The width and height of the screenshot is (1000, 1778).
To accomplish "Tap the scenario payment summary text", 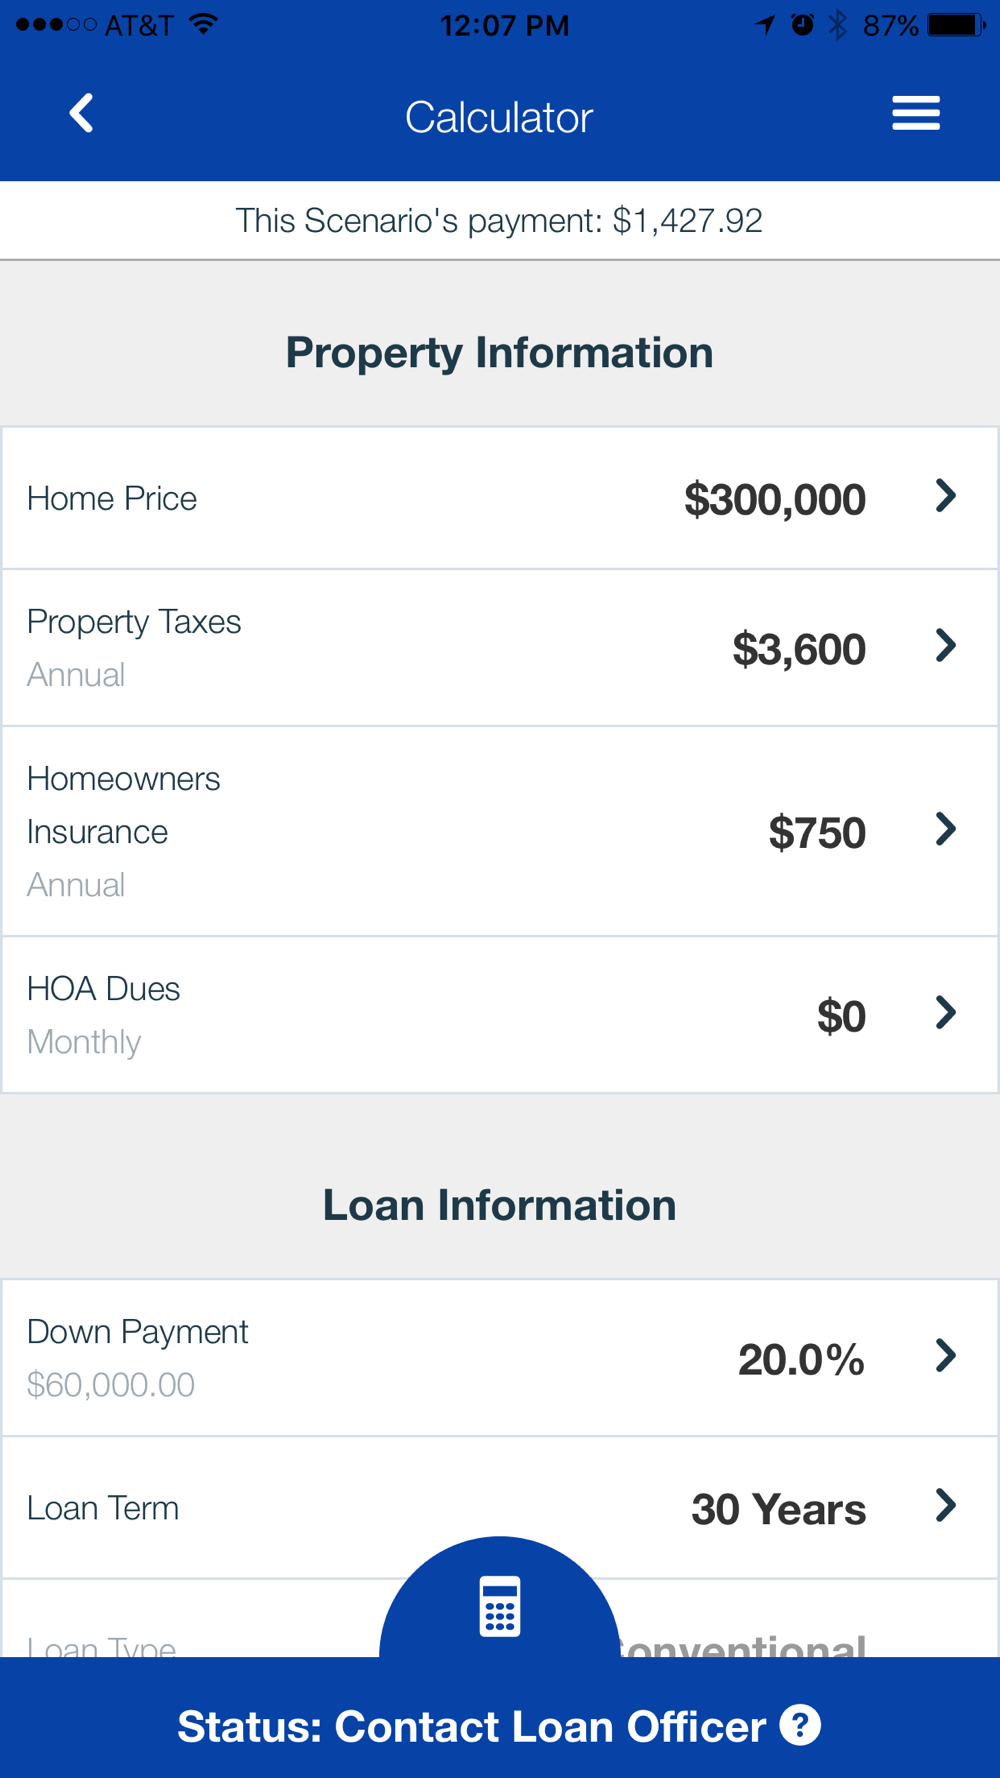I will point(499,220).
